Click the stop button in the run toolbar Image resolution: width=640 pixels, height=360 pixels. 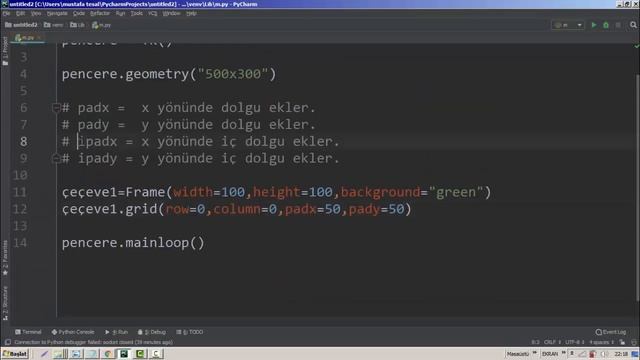pyautogui.click(x=618, y=25)
